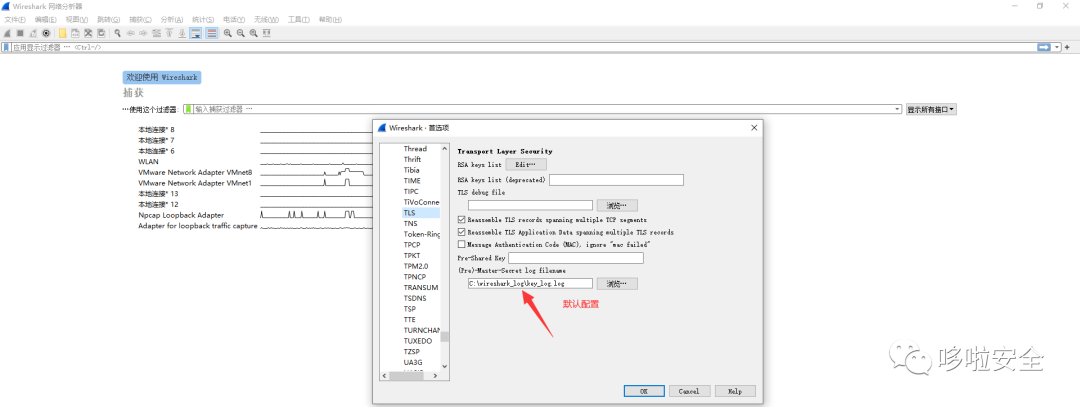Click the save capture file icon
This screenshot has height=407, width=1080.
pyautogui.click(x=75, y=33)
